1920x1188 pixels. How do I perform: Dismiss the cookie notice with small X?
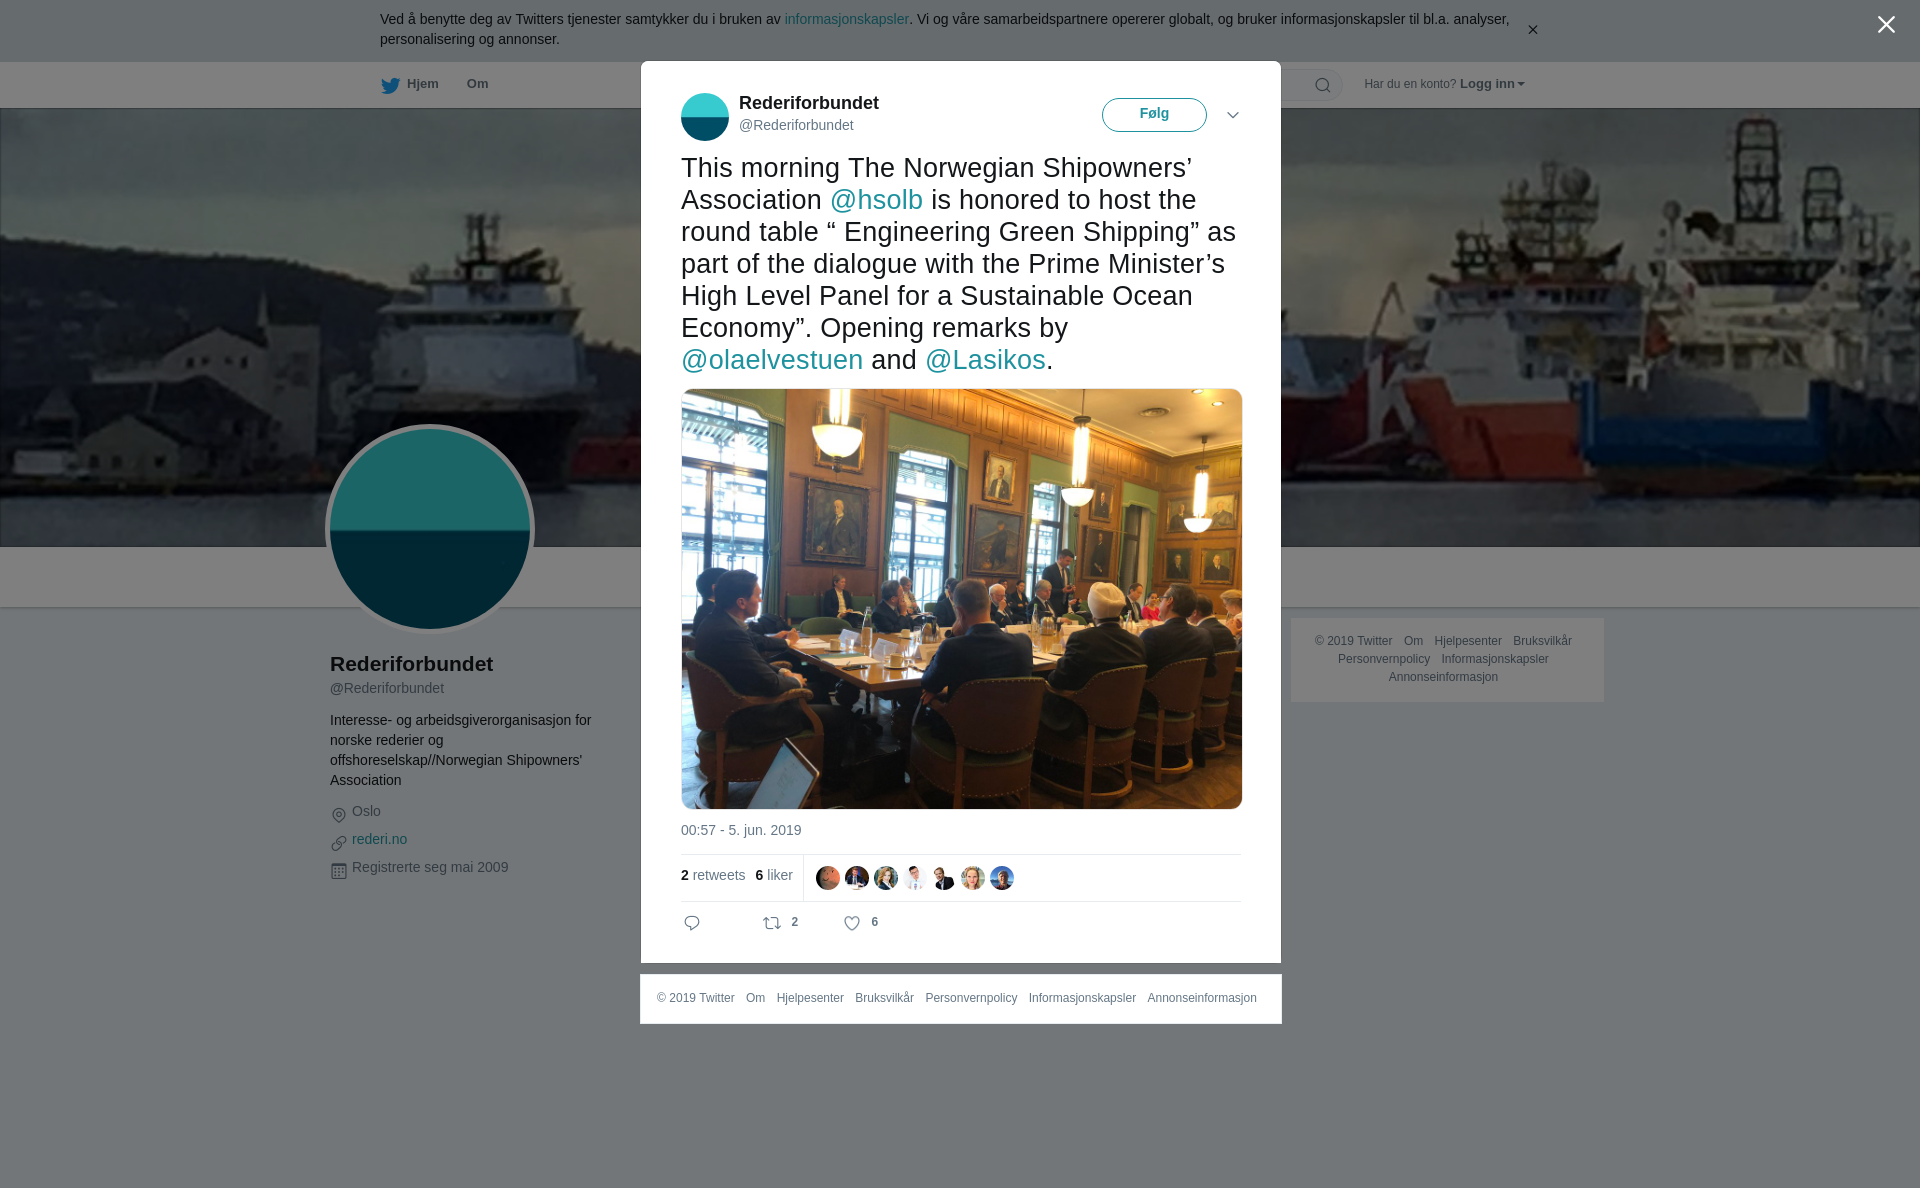click(1532, 30)
